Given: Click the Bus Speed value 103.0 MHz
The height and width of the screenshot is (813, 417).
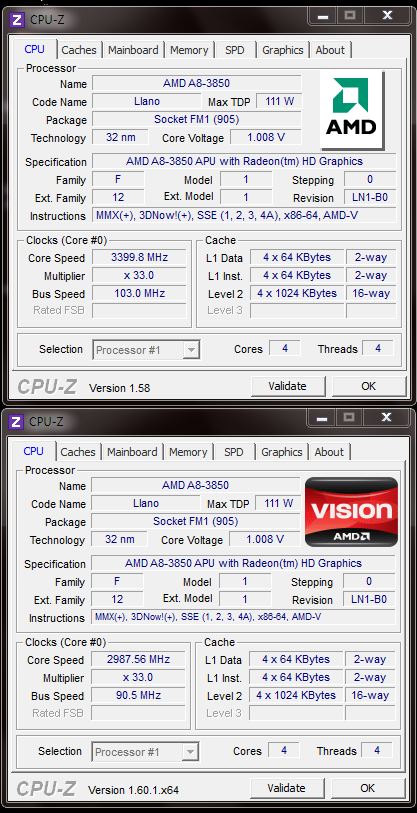Looking at the screenshot, I should pos(140,293).
